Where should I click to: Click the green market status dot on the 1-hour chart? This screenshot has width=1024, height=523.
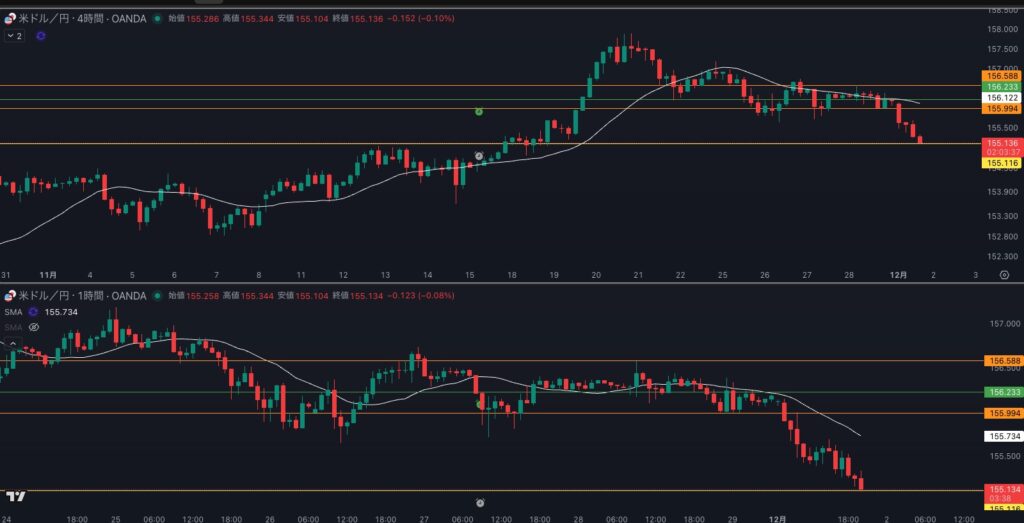point(157,296)
